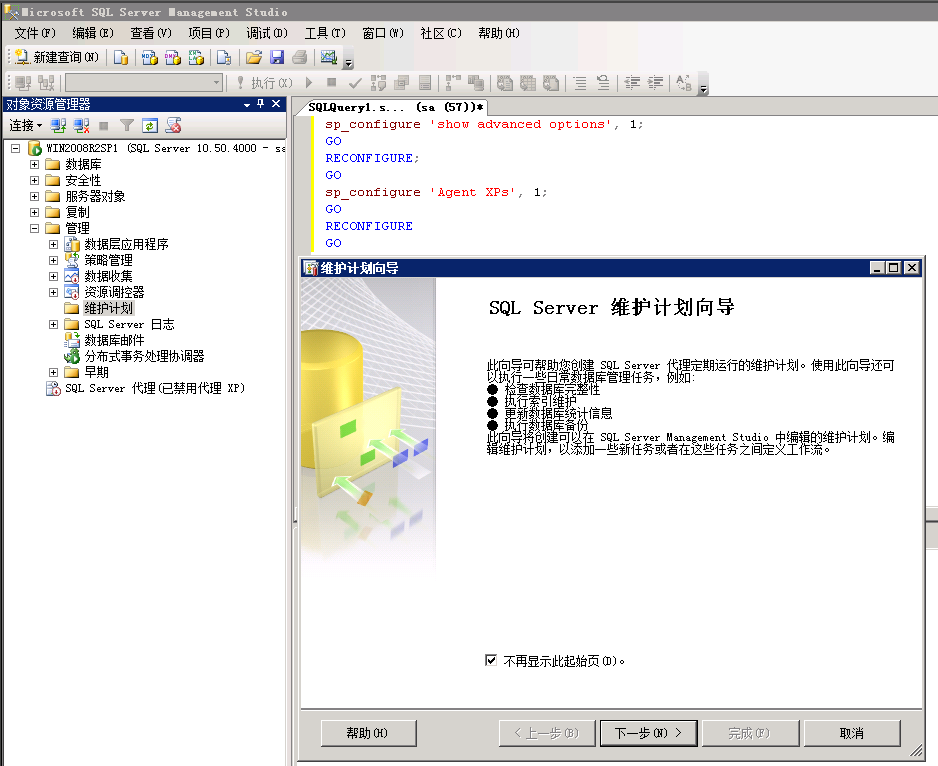Open Object Explorer window position dropdown arrow
This screenshot has width=938, height=766.
pyautogui.click(x=246, y=105)
